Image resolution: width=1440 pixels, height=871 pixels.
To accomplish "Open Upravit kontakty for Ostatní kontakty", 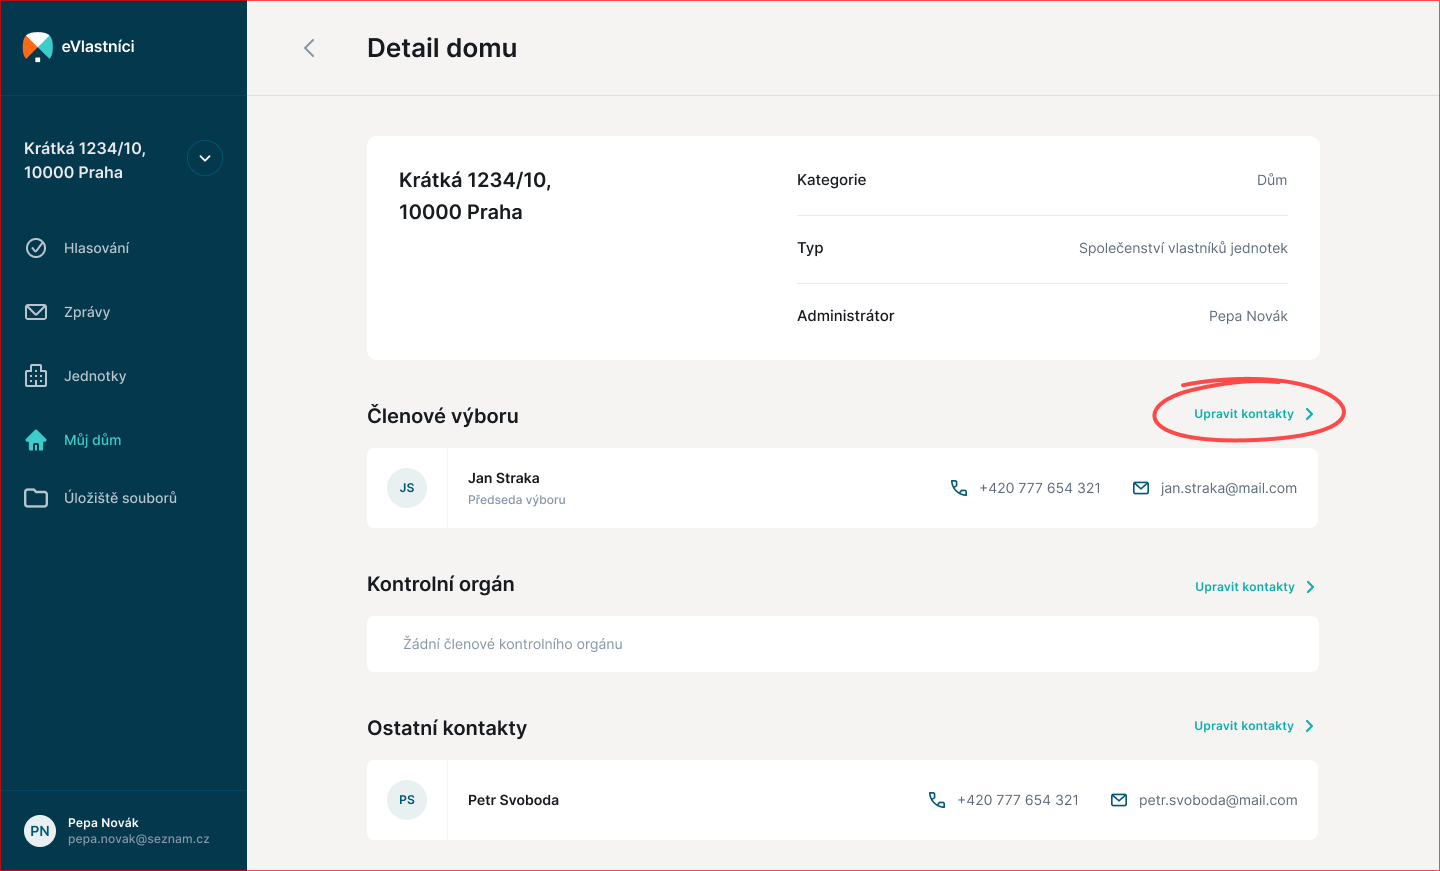I will pyautogui.click(x=1253, y=726).
